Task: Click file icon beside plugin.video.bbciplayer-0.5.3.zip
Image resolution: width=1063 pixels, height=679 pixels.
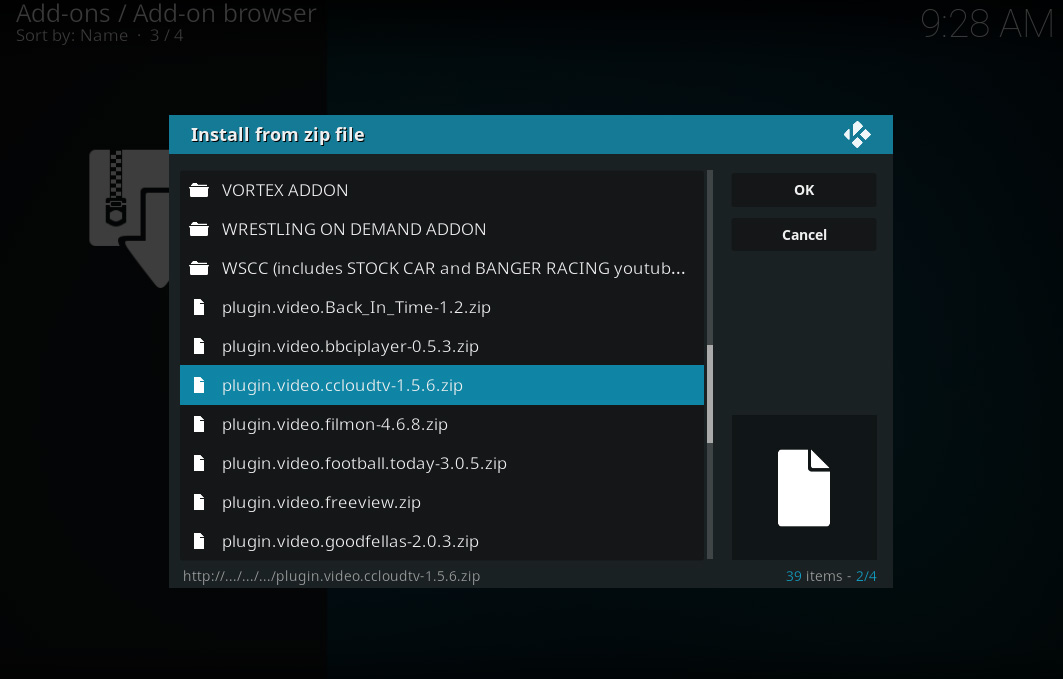Action: [x=199, y=346]
